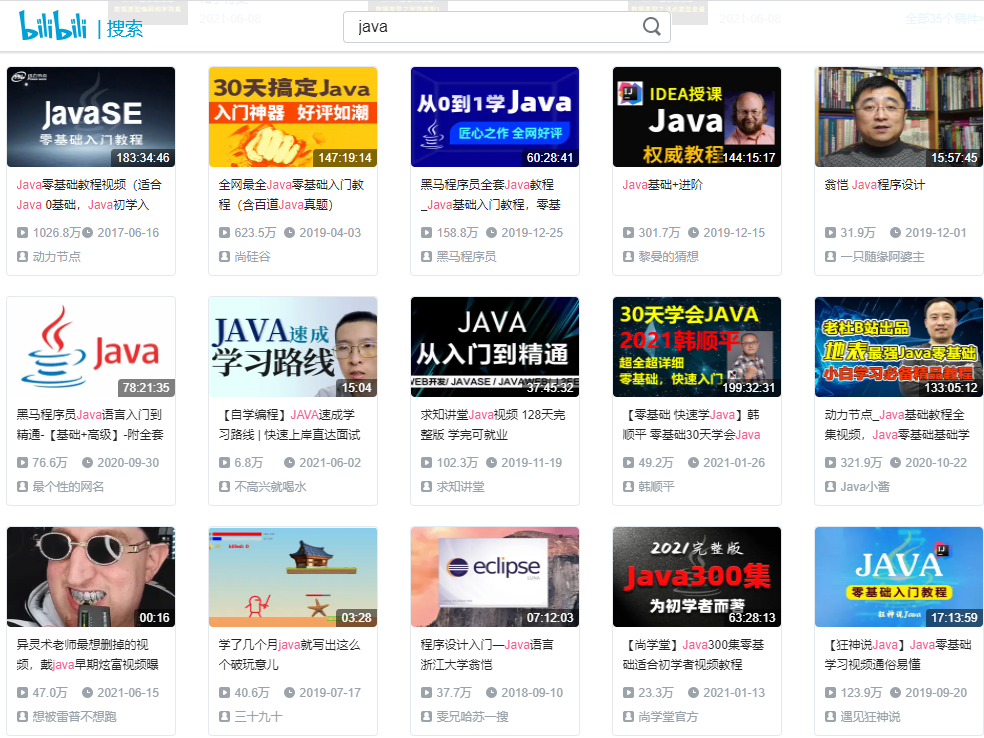Open the Java300集 thumbnail
This screenshot has height=738, width=984.
pyautogui.click(x=697, y=577)
